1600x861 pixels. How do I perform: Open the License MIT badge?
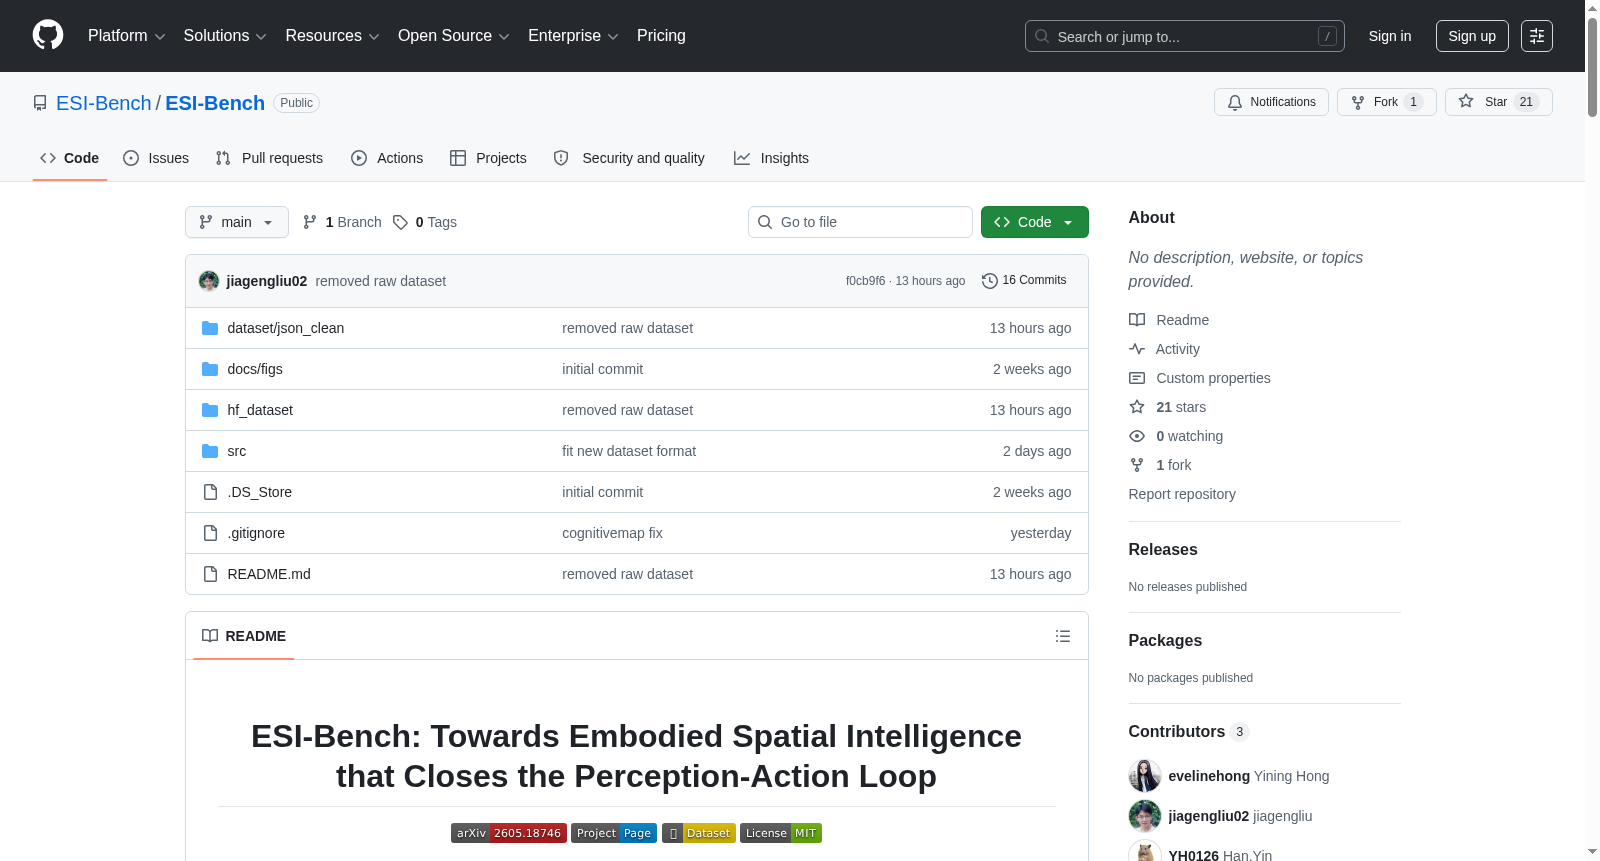781,833
